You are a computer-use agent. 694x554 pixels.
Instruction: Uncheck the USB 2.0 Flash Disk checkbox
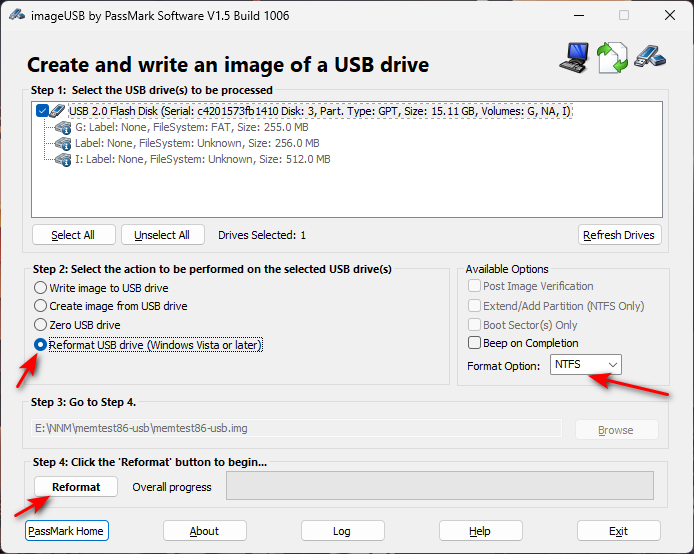(x=41, y=111)
